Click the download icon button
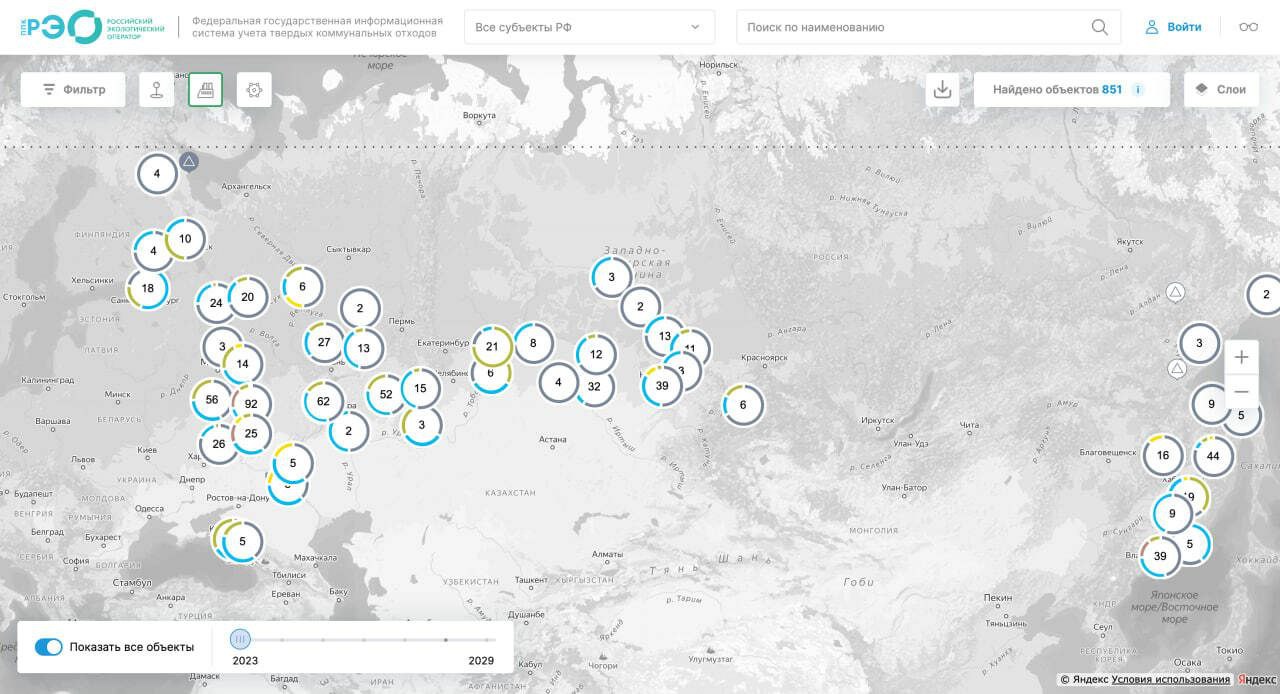Viewport: 1280px width, 694px height. click(x=941, y=90)
